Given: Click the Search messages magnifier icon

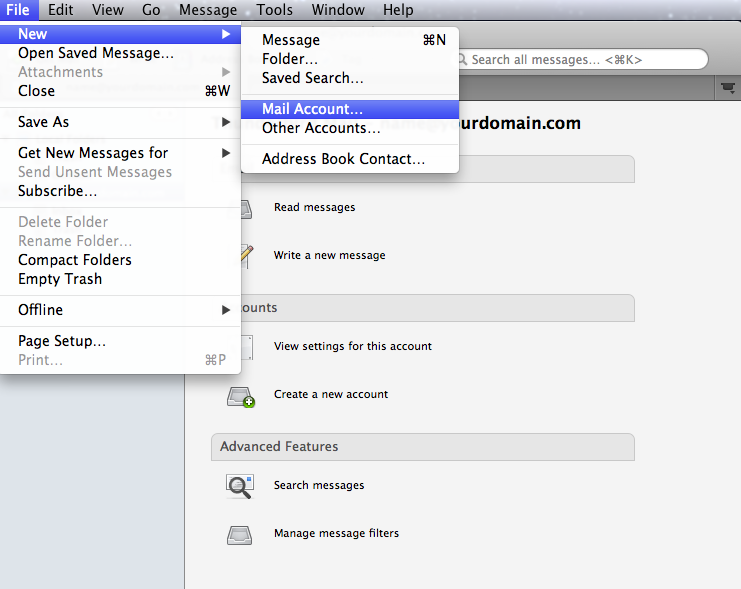Looking at the screenshot, I should (240, 486).
